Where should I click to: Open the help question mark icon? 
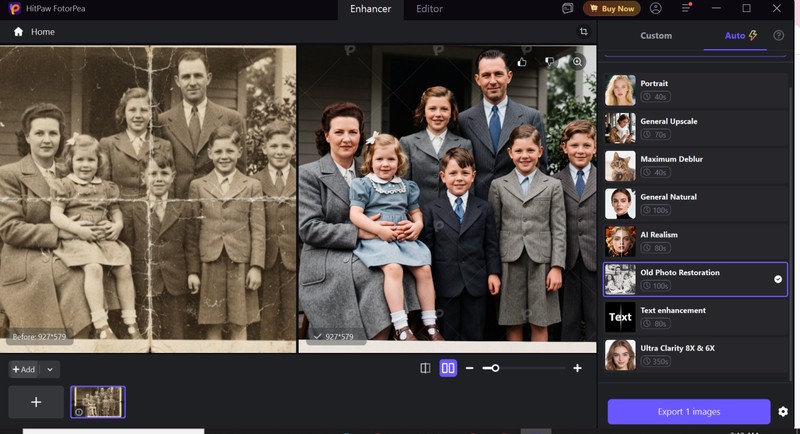[x=778, y=35]
